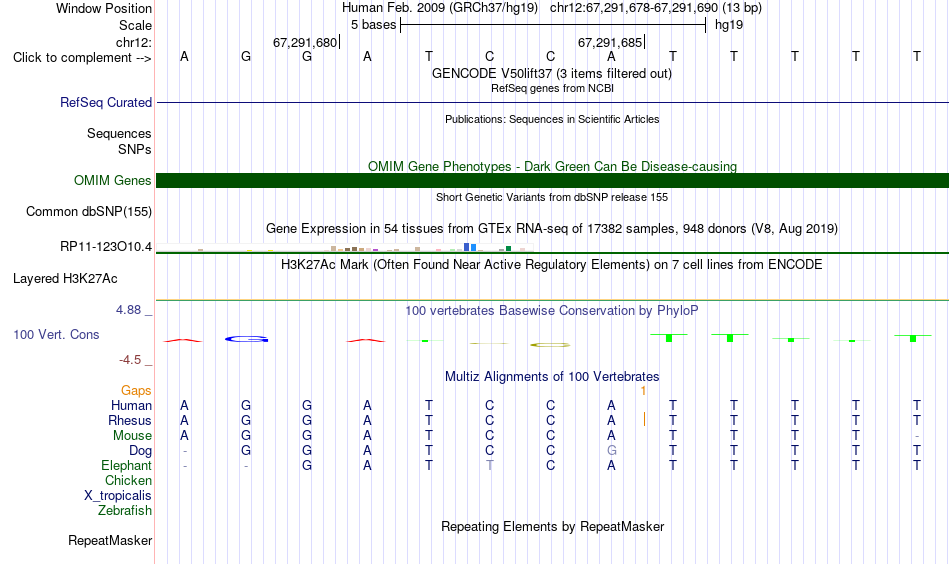Click "Multiz Alignments of 100 Vertebrates" title
Screen dimensions: 950x564
[x=552, y=377]
